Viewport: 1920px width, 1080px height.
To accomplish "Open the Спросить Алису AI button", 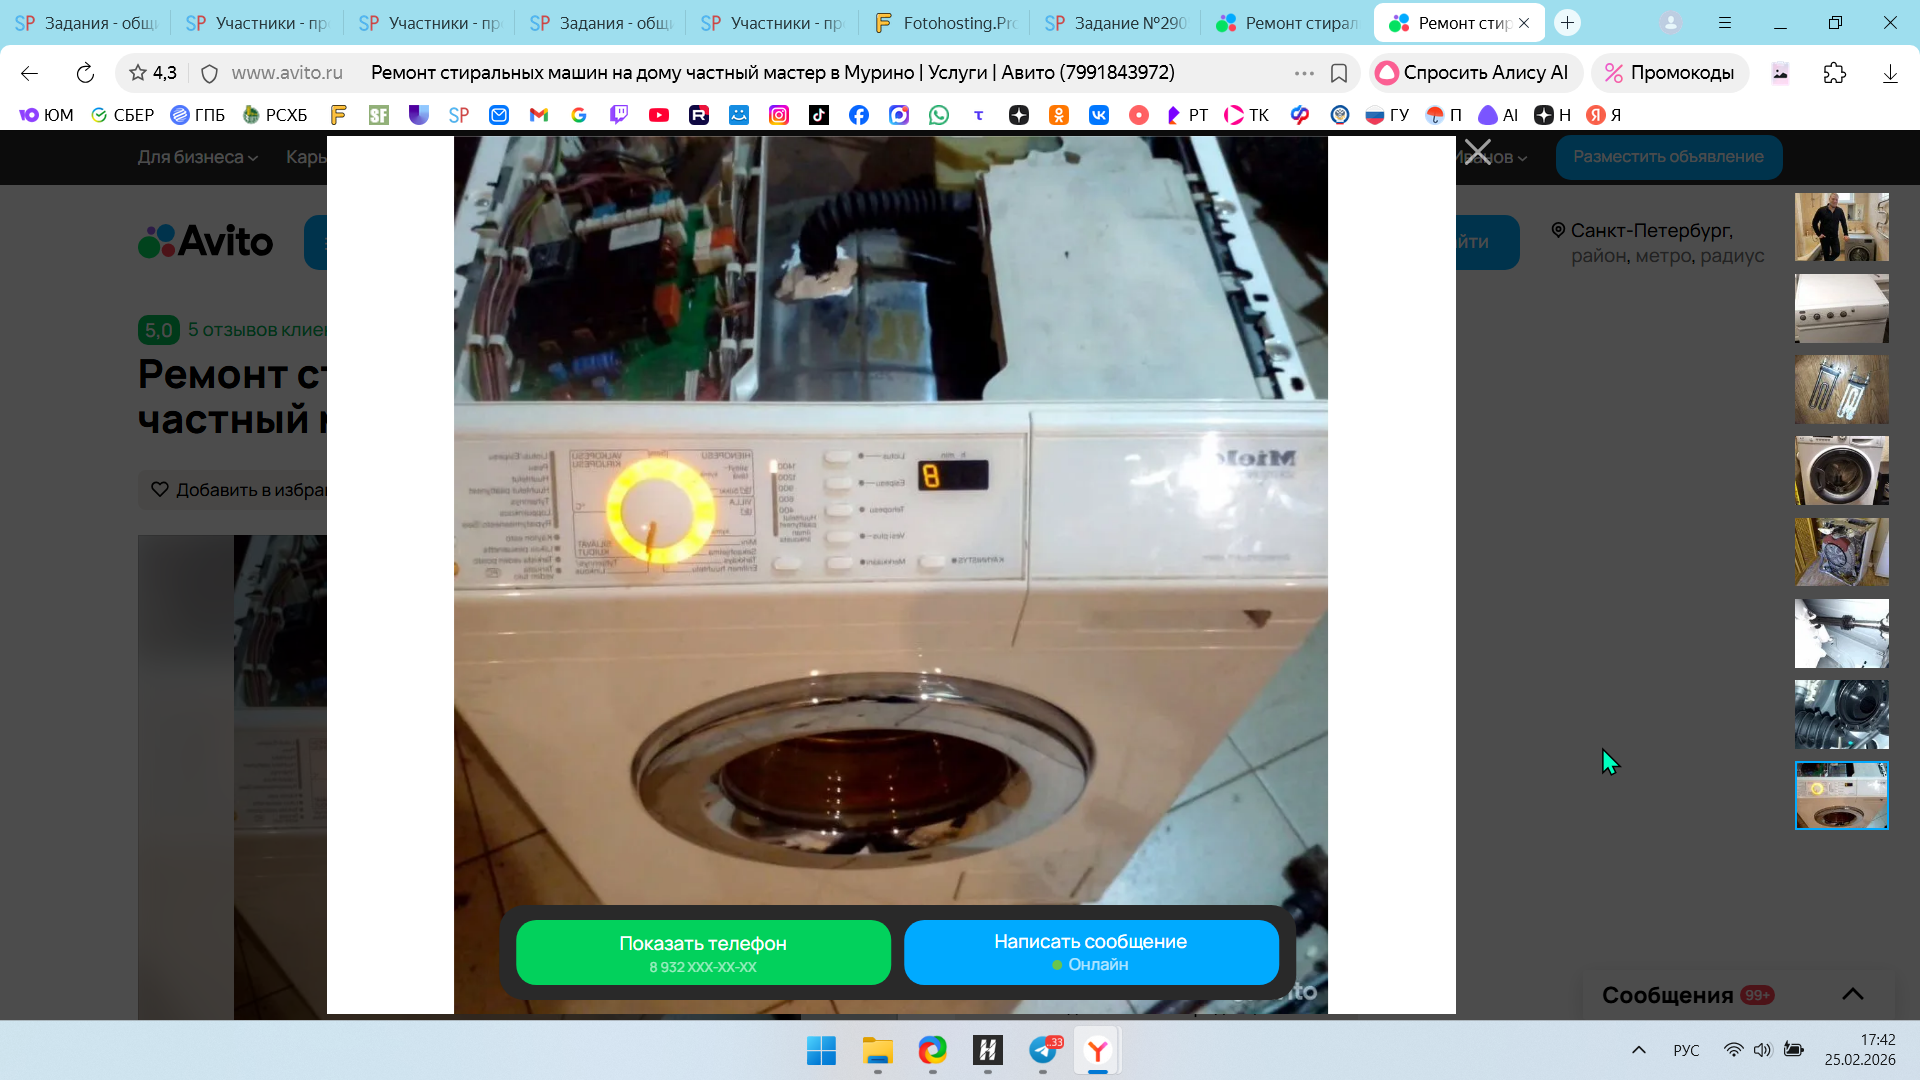I will point(1474,73).
